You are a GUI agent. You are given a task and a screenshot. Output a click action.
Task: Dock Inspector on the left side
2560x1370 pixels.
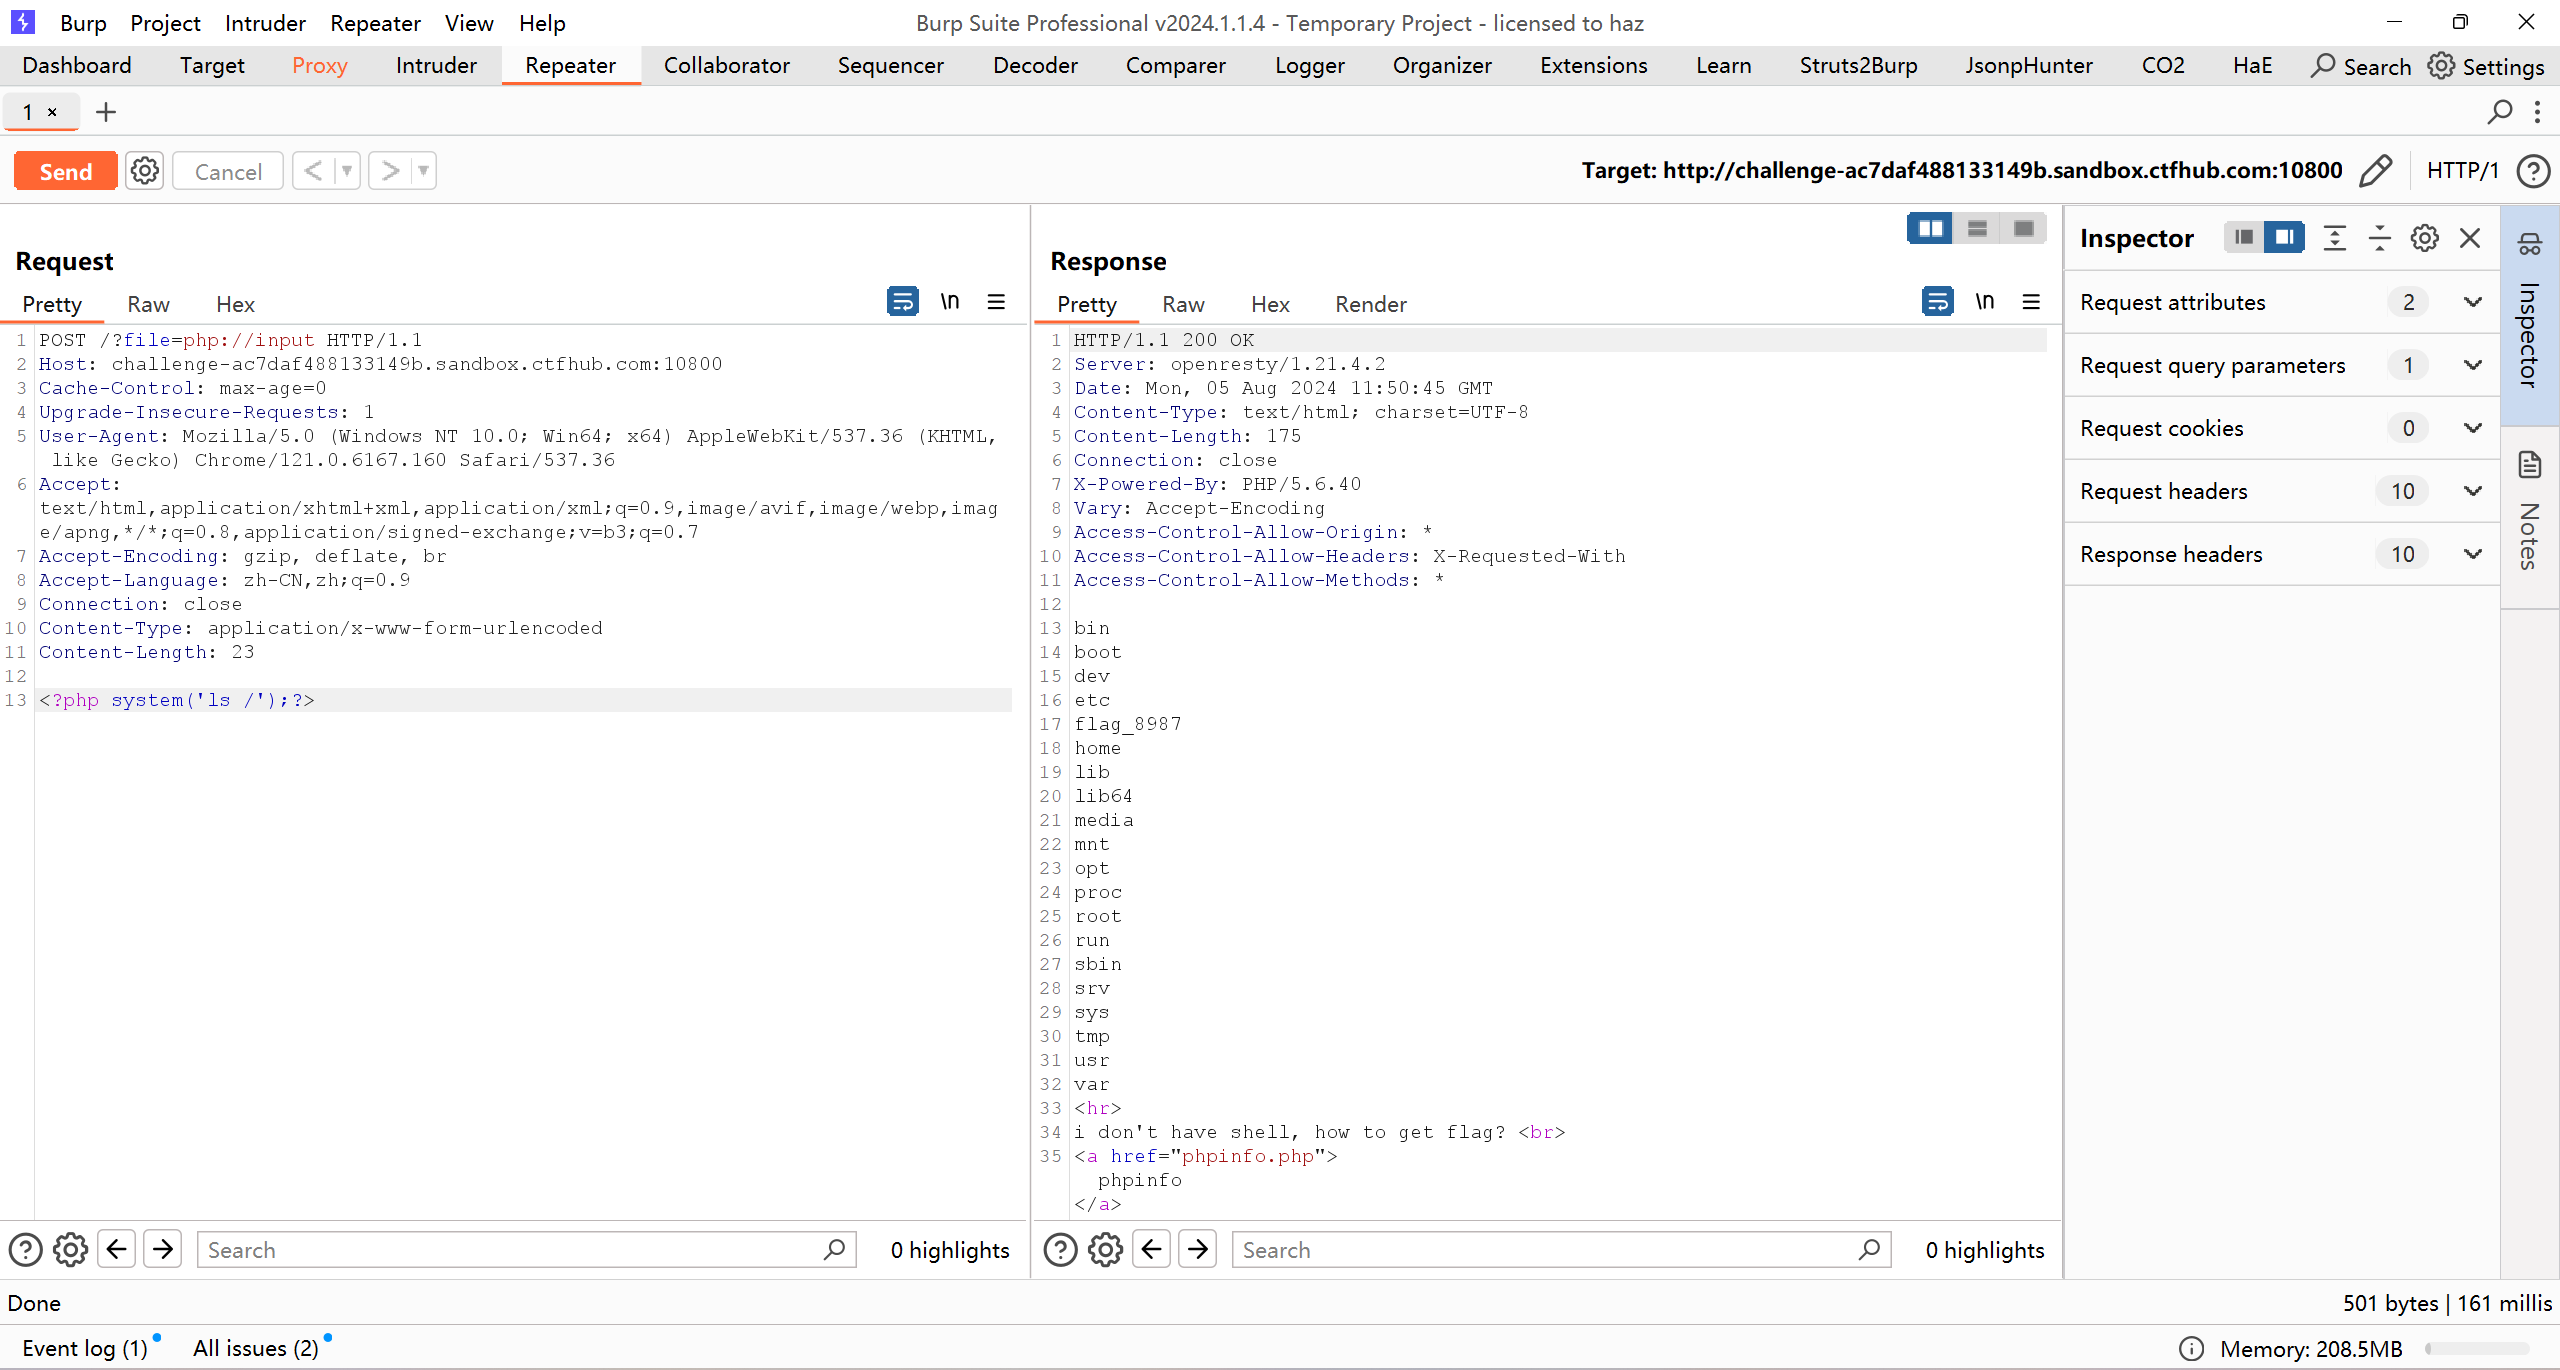(2244, 237)
